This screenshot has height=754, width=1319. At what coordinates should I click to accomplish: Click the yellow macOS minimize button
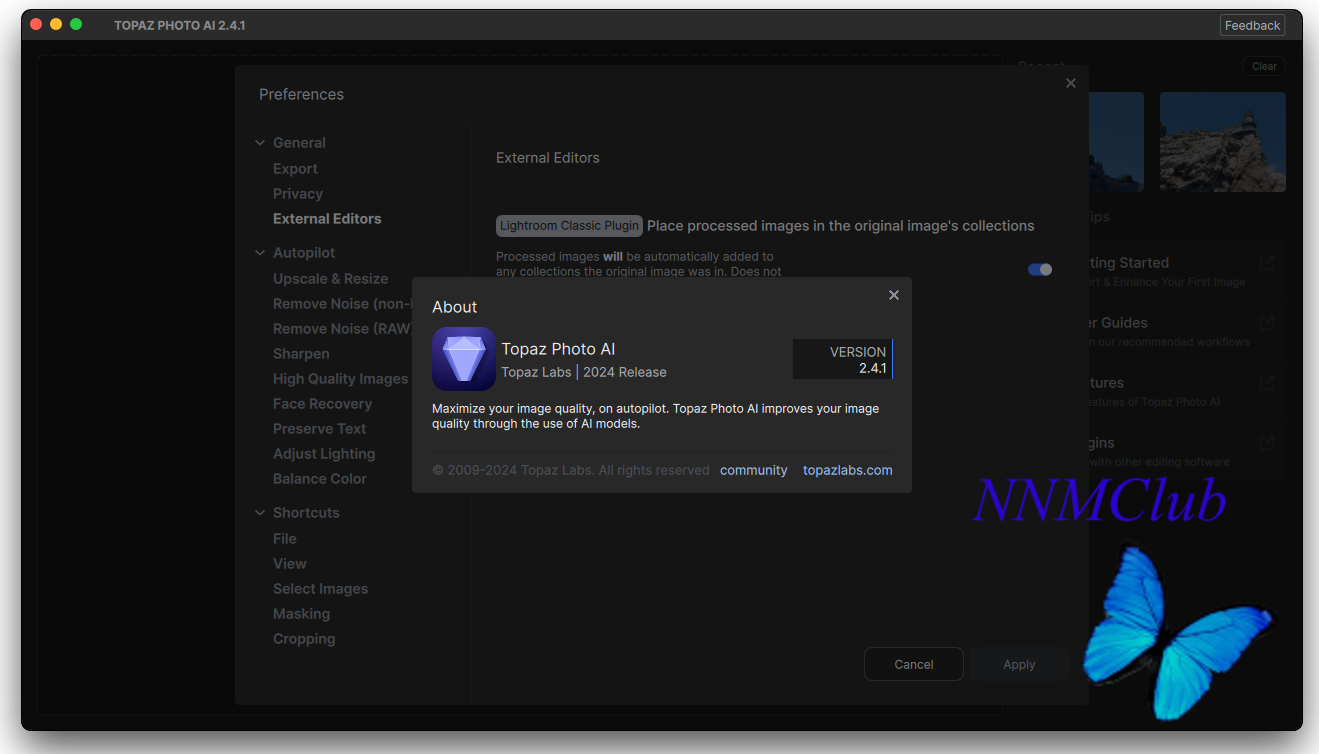pos(56,24)
